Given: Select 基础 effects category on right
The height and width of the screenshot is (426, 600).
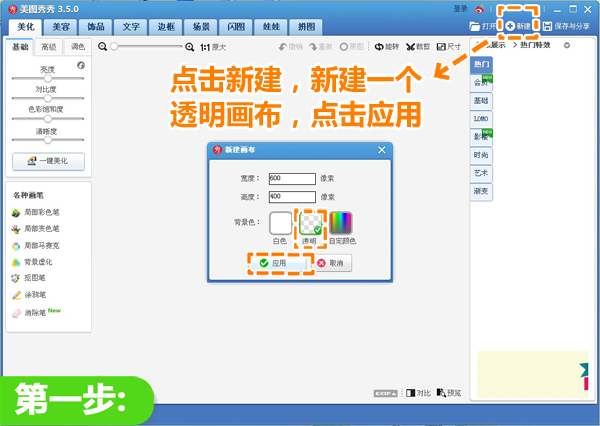Looking at the screenshot, I should 481,101.
